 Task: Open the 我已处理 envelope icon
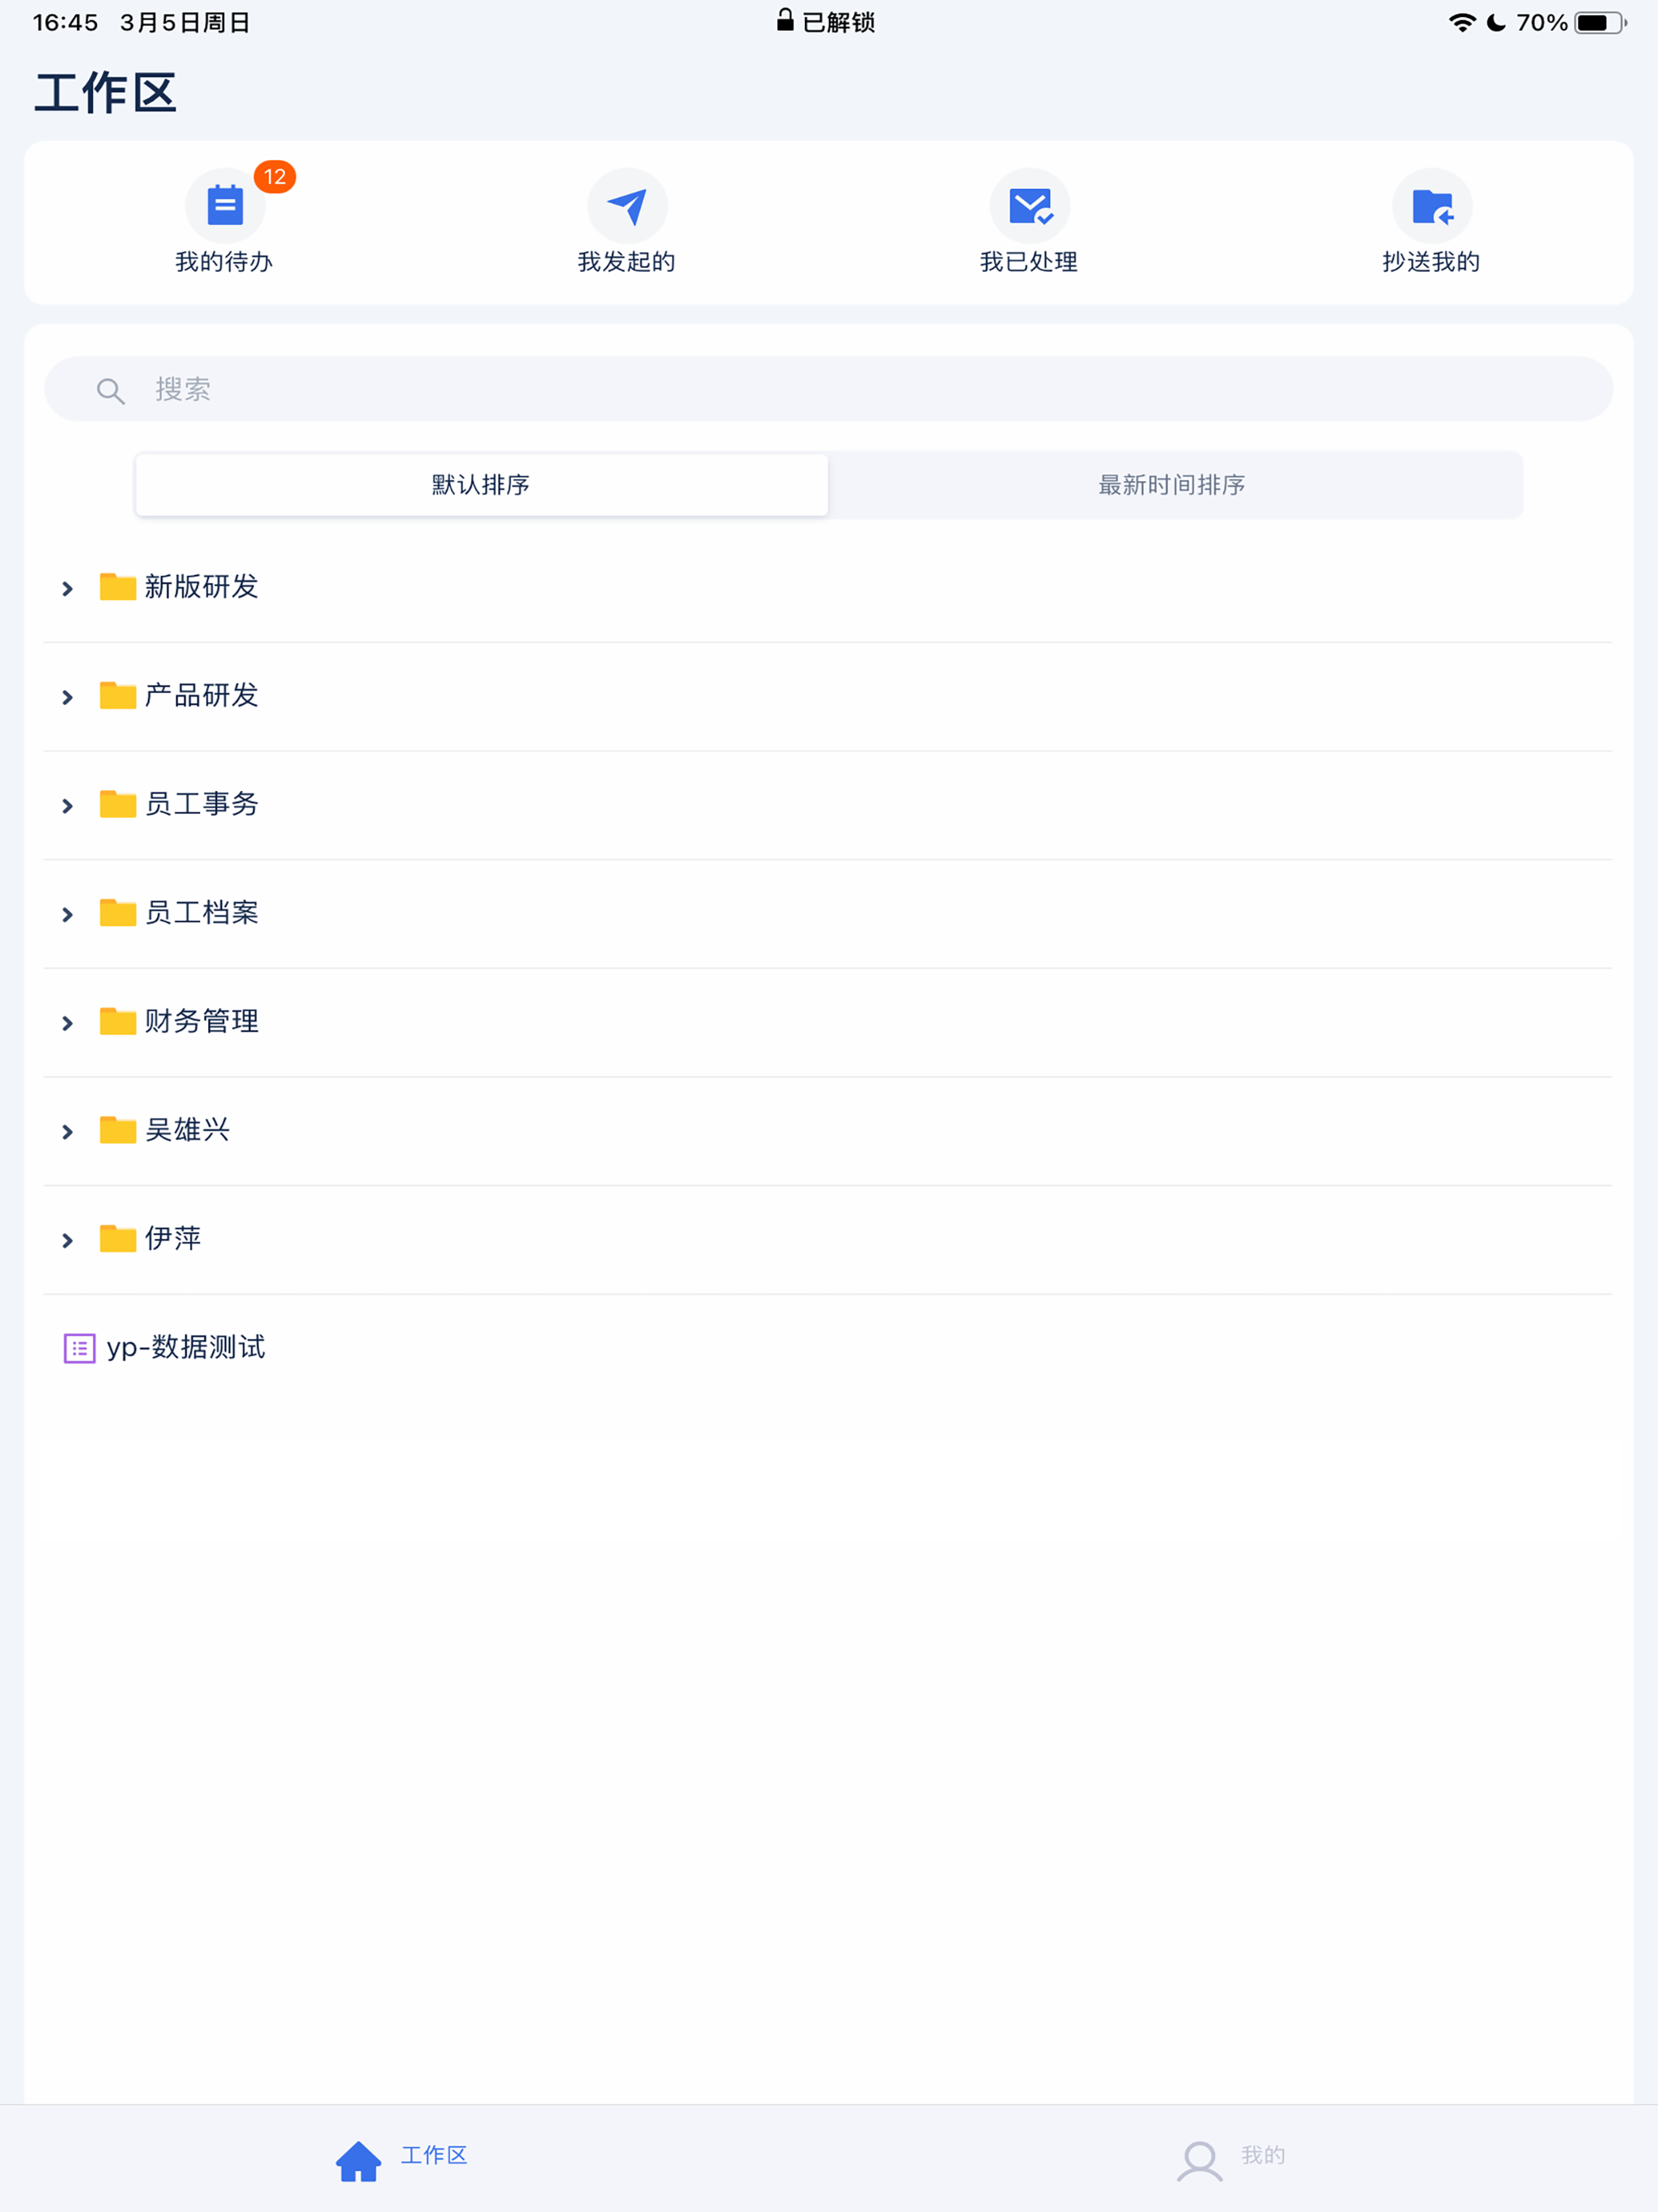point(1030,206)
